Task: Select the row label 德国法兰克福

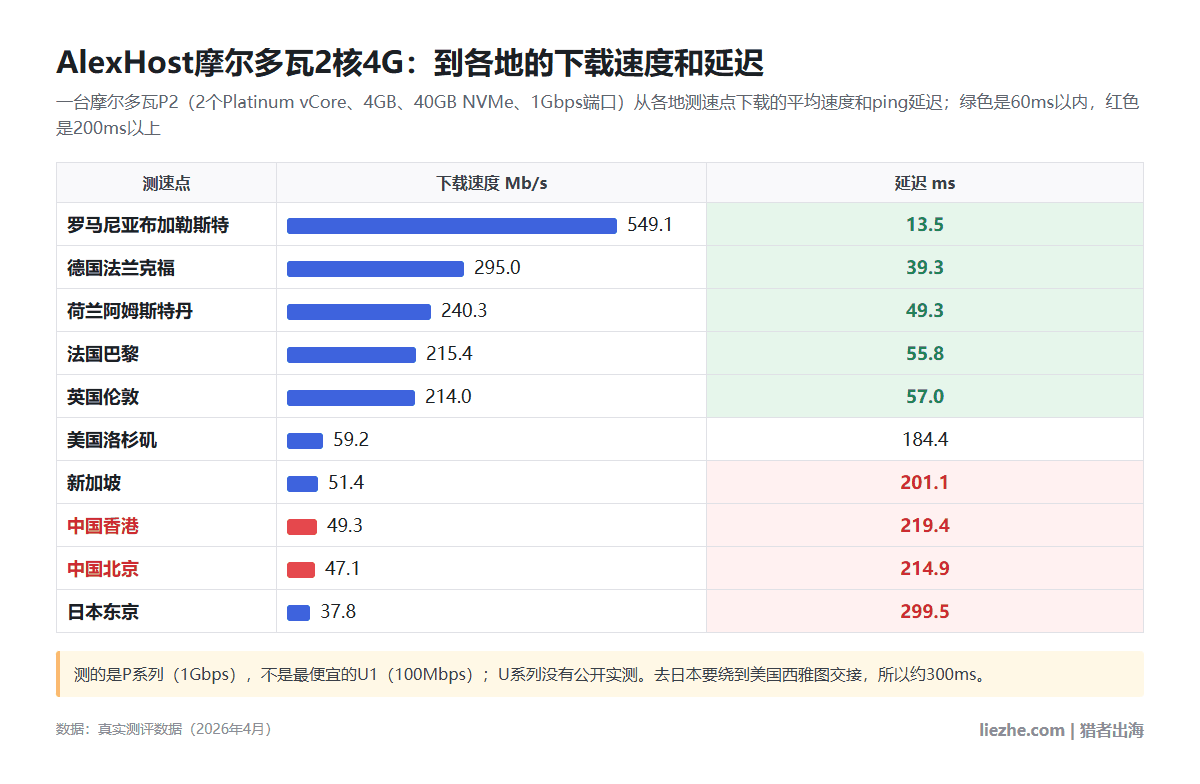Action: coord(121,268)
